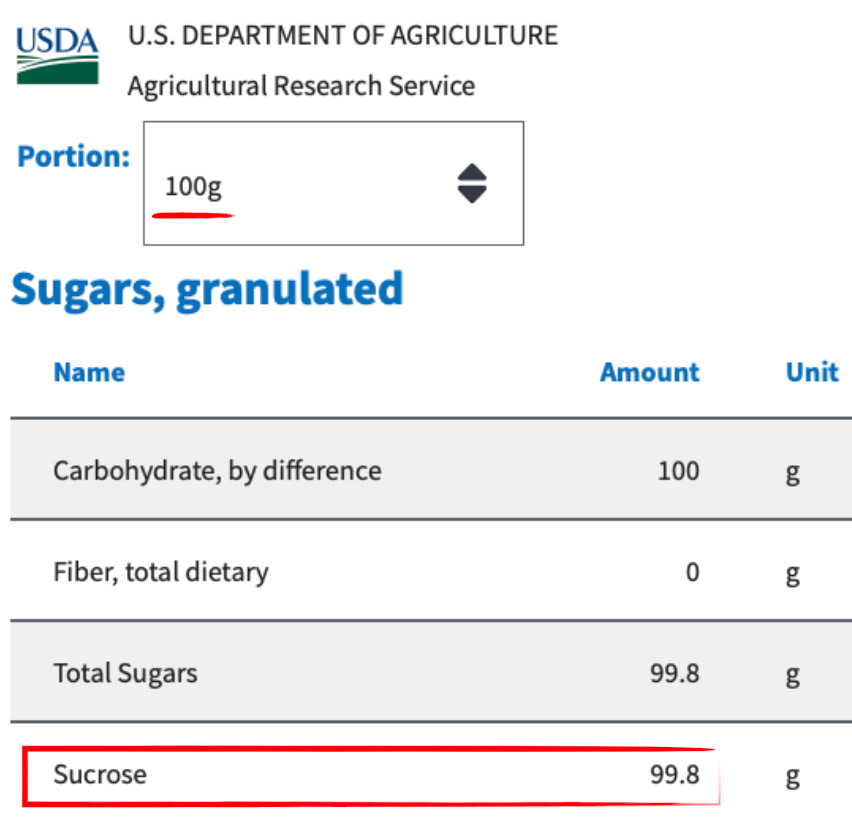Click the U.S. Department of Agriculture heading

coord(343,35)
